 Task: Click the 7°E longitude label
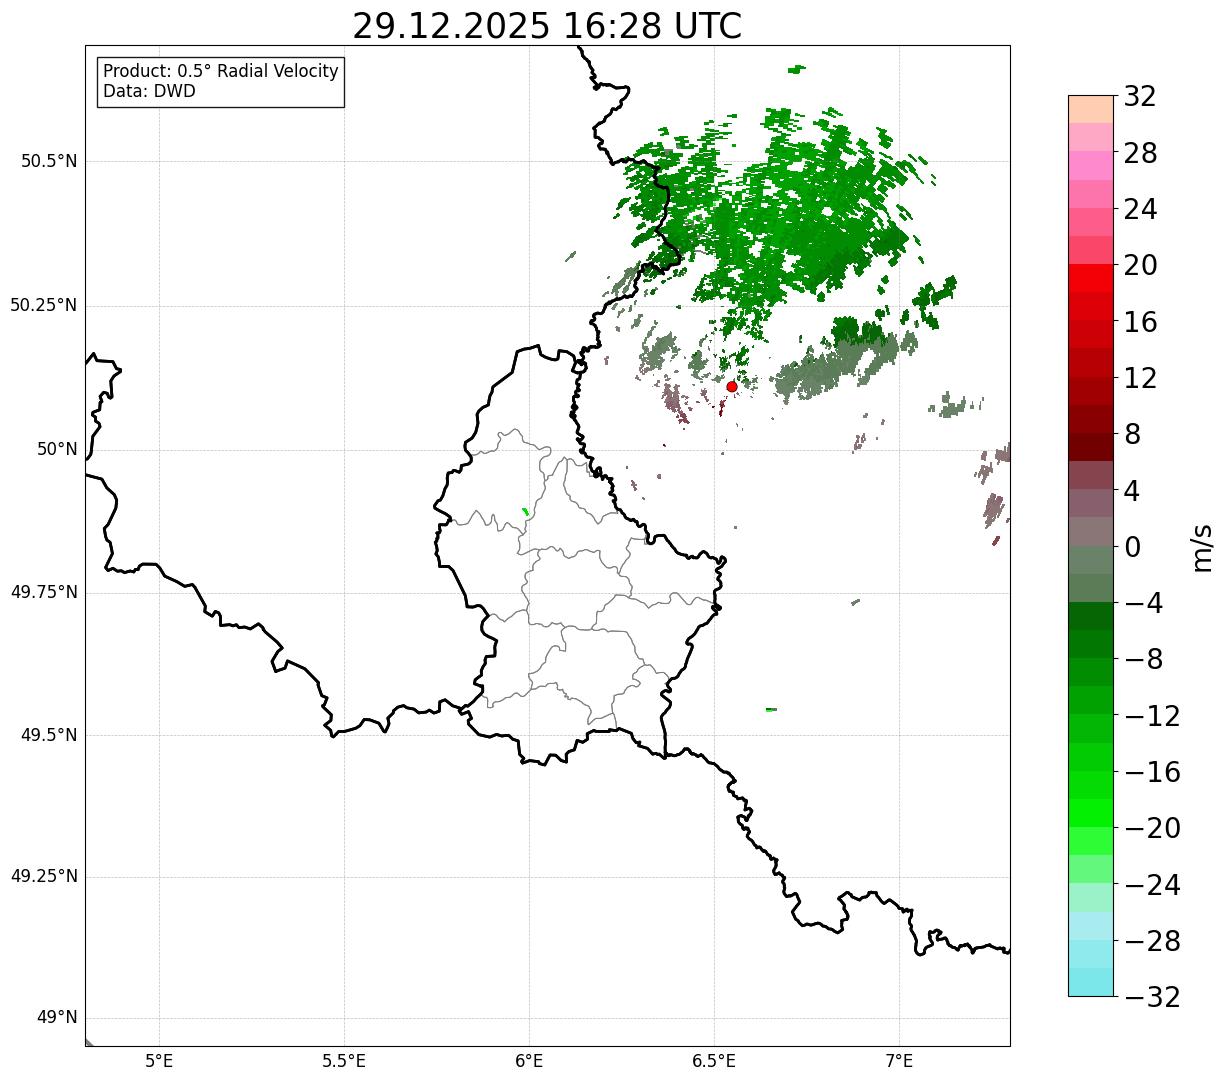(x=899, y=1060)
